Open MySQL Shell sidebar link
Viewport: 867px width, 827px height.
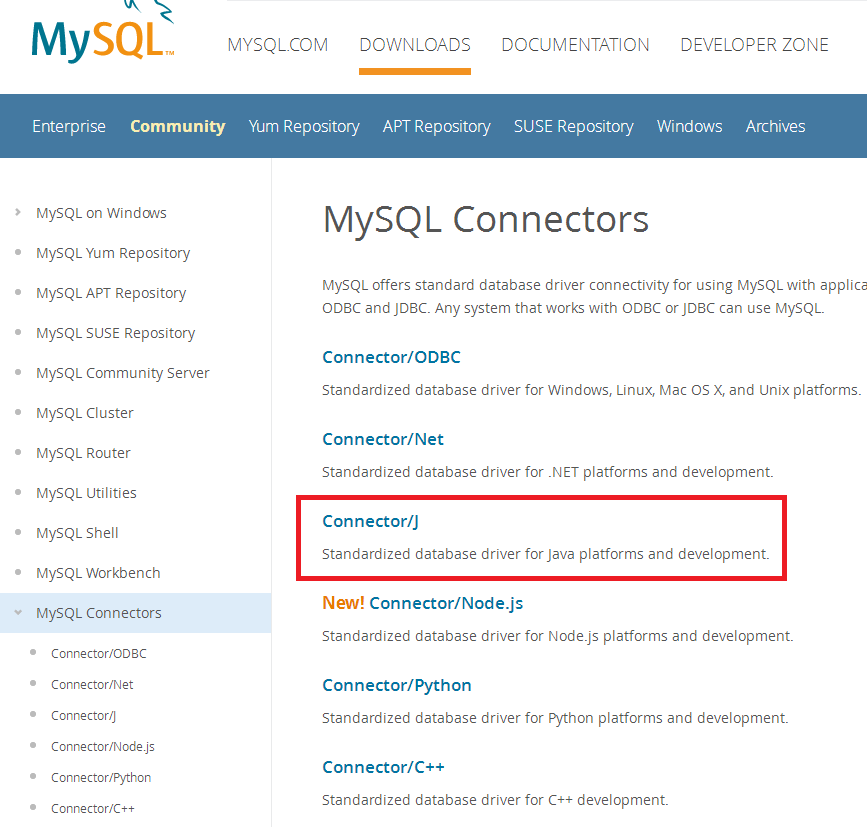77,533
